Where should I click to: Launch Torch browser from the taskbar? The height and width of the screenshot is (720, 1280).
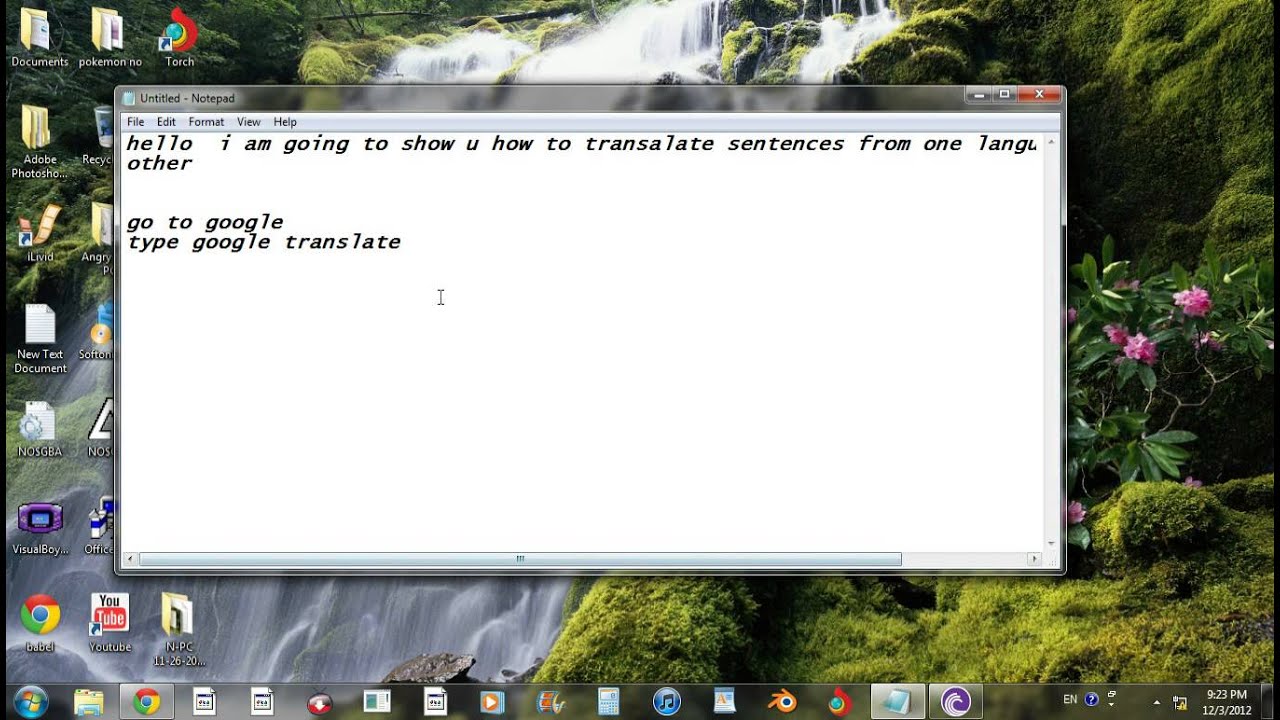click(x=840, y=702)
